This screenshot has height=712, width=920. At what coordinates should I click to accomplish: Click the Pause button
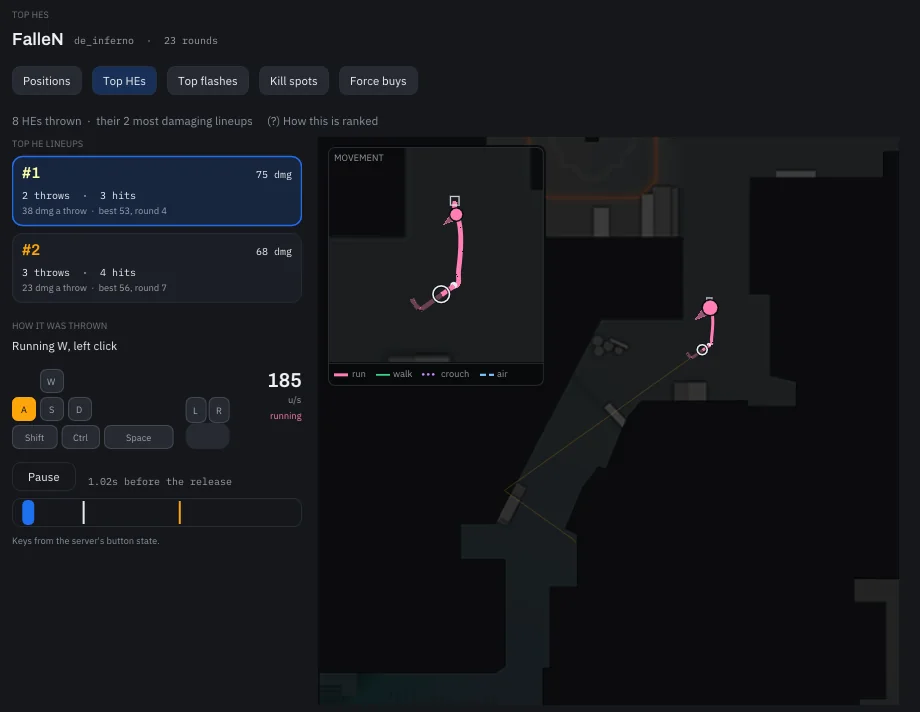[x=44, y=477]
